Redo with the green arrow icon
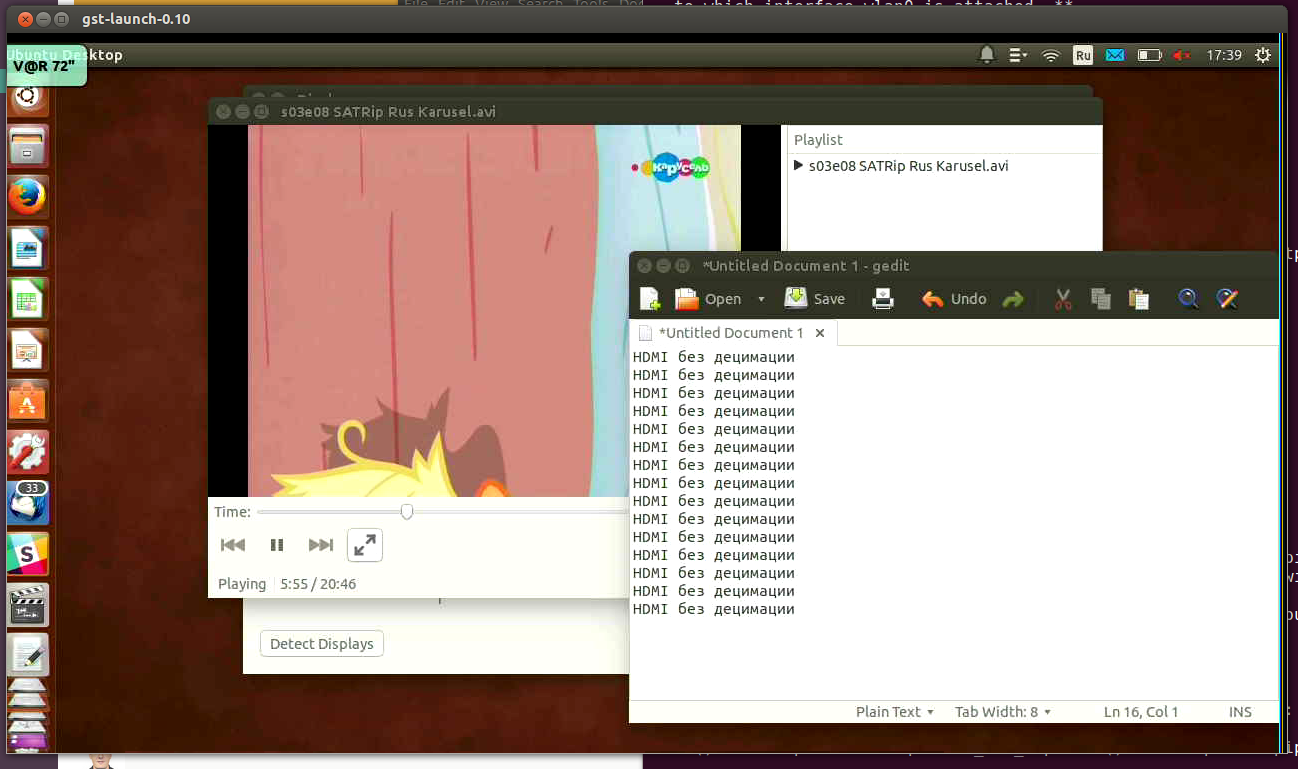1298x769 pixels. tap(1013, 299)
